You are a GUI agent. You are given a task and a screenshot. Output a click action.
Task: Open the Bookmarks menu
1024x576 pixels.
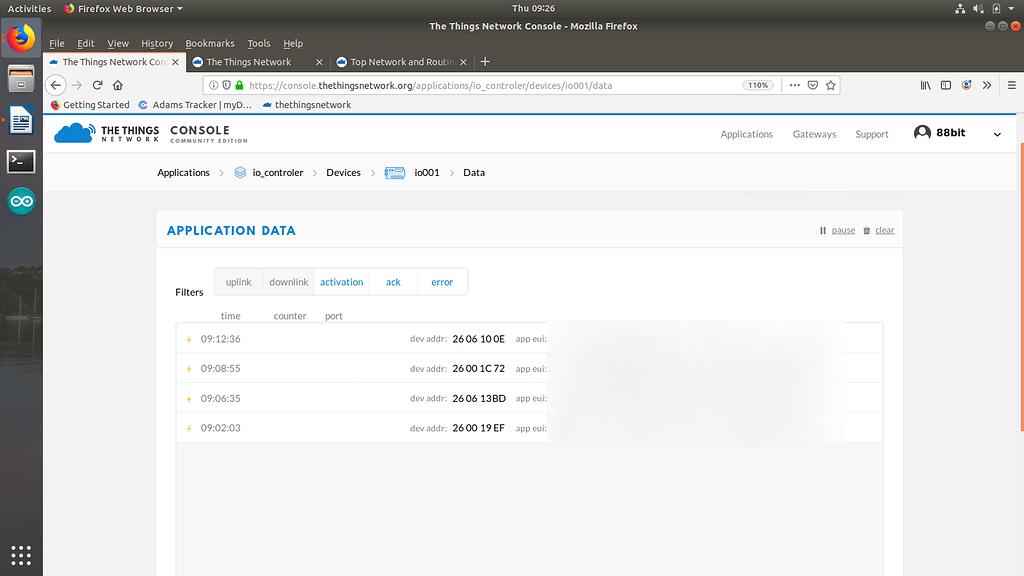[x=210, y=43]
